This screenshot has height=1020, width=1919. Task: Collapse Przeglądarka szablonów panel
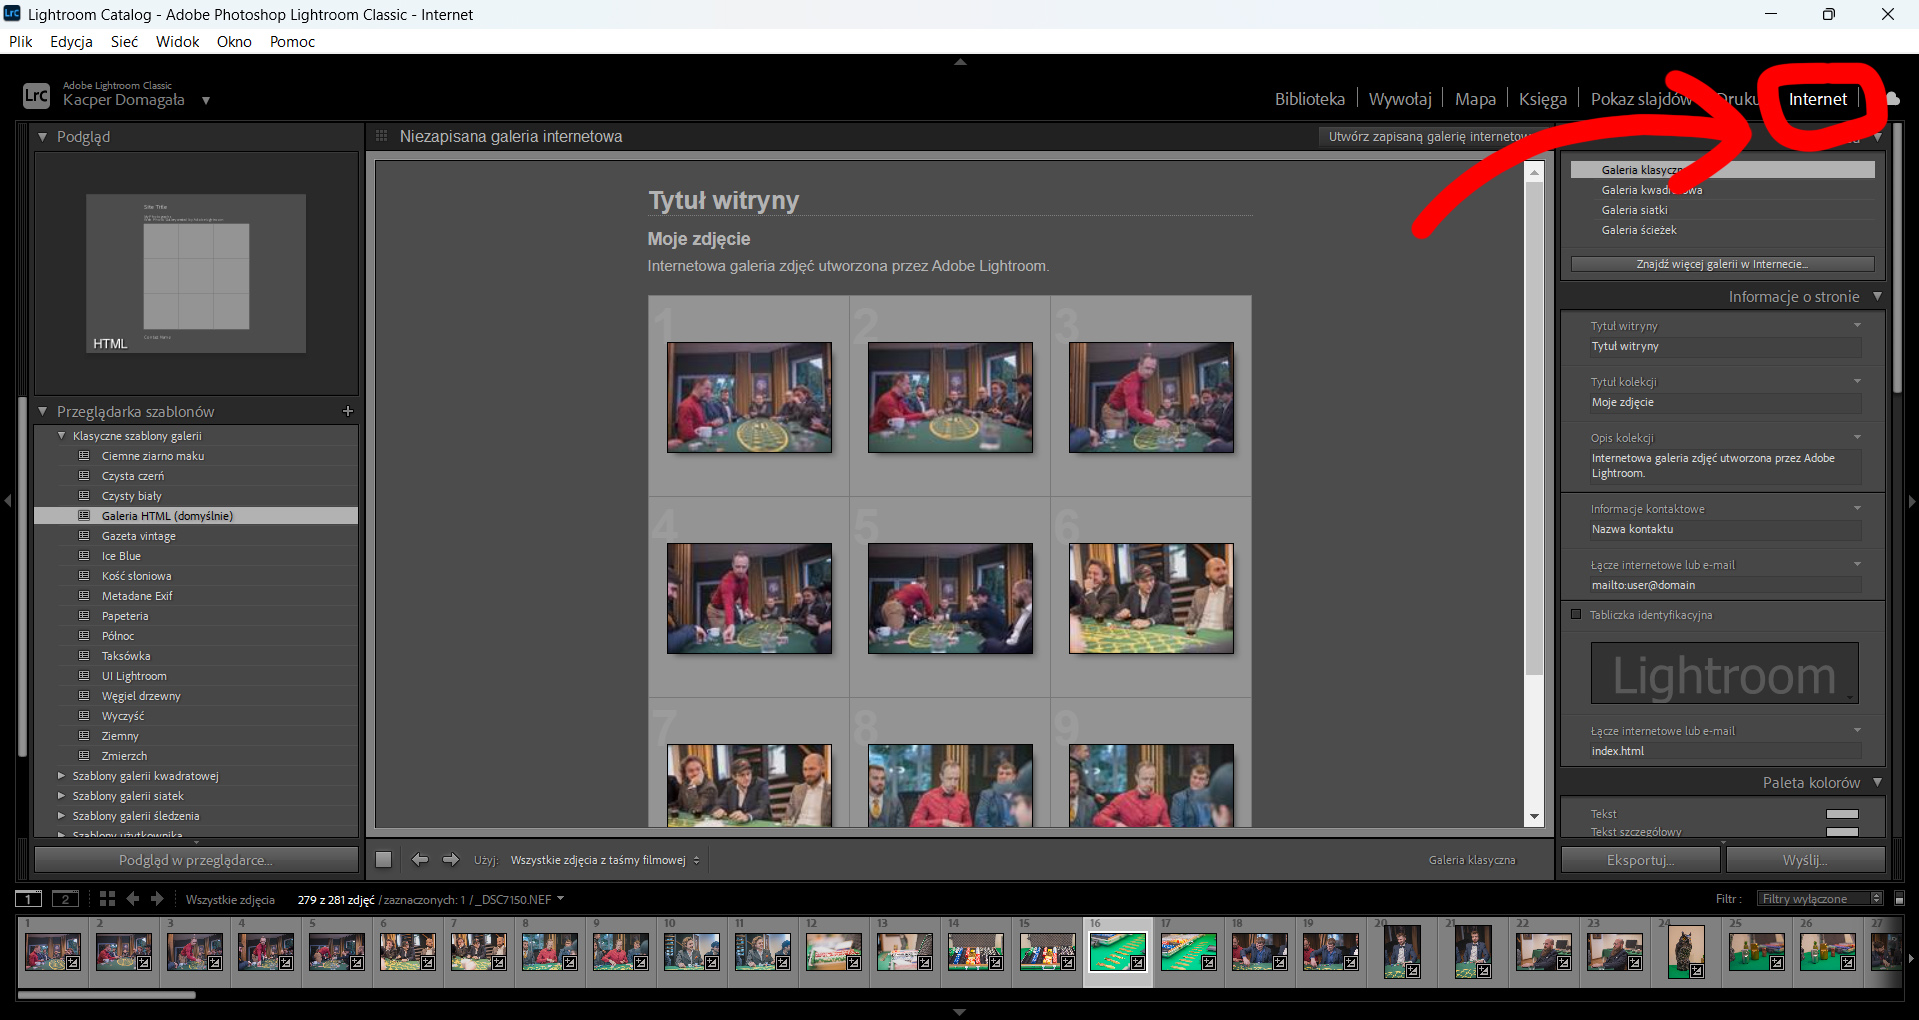click(43, 411)
